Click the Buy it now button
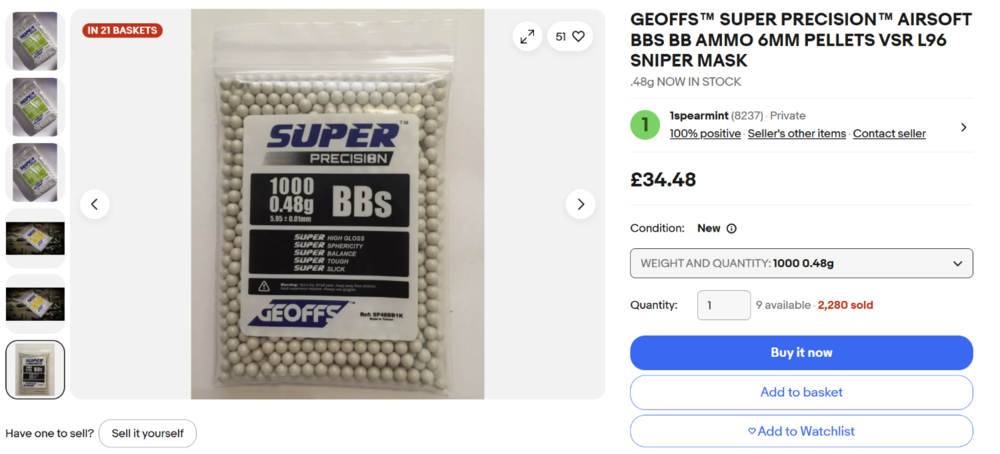Screen dimensions: 1000x454 pyautogui.click(x=801, y=352)
